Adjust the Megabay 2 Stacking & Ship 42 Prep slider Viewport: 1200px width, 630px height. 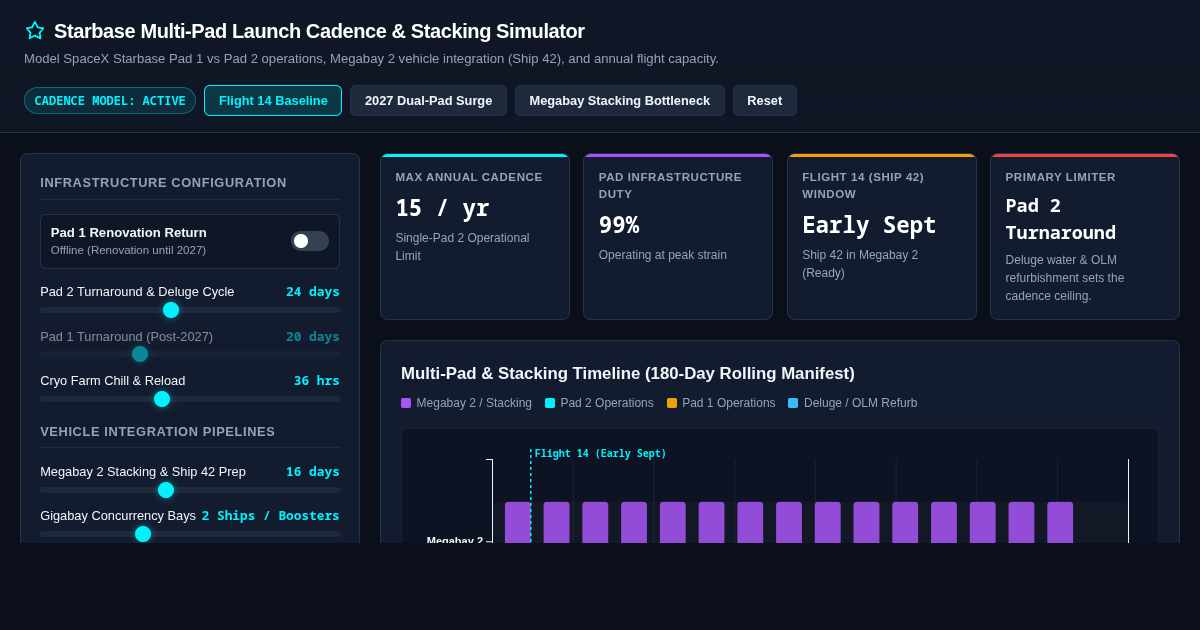190,490
